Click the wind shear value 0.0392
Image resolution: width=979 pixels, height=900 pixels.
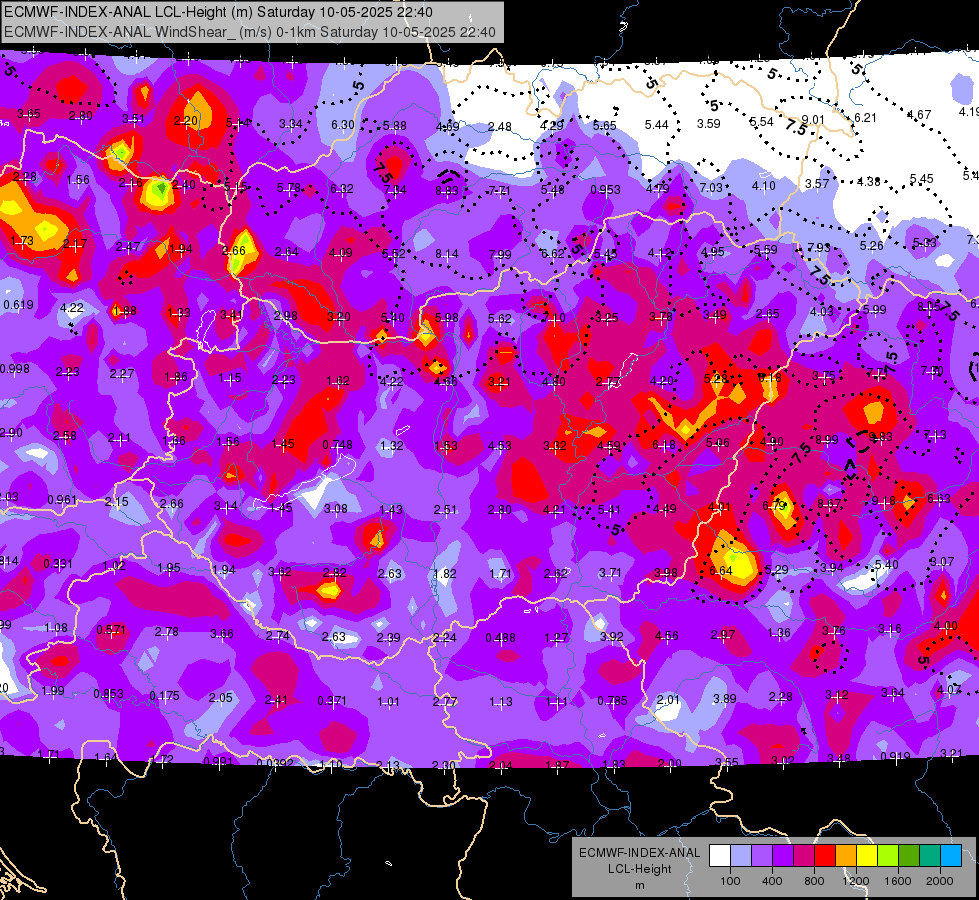[275, 763]
